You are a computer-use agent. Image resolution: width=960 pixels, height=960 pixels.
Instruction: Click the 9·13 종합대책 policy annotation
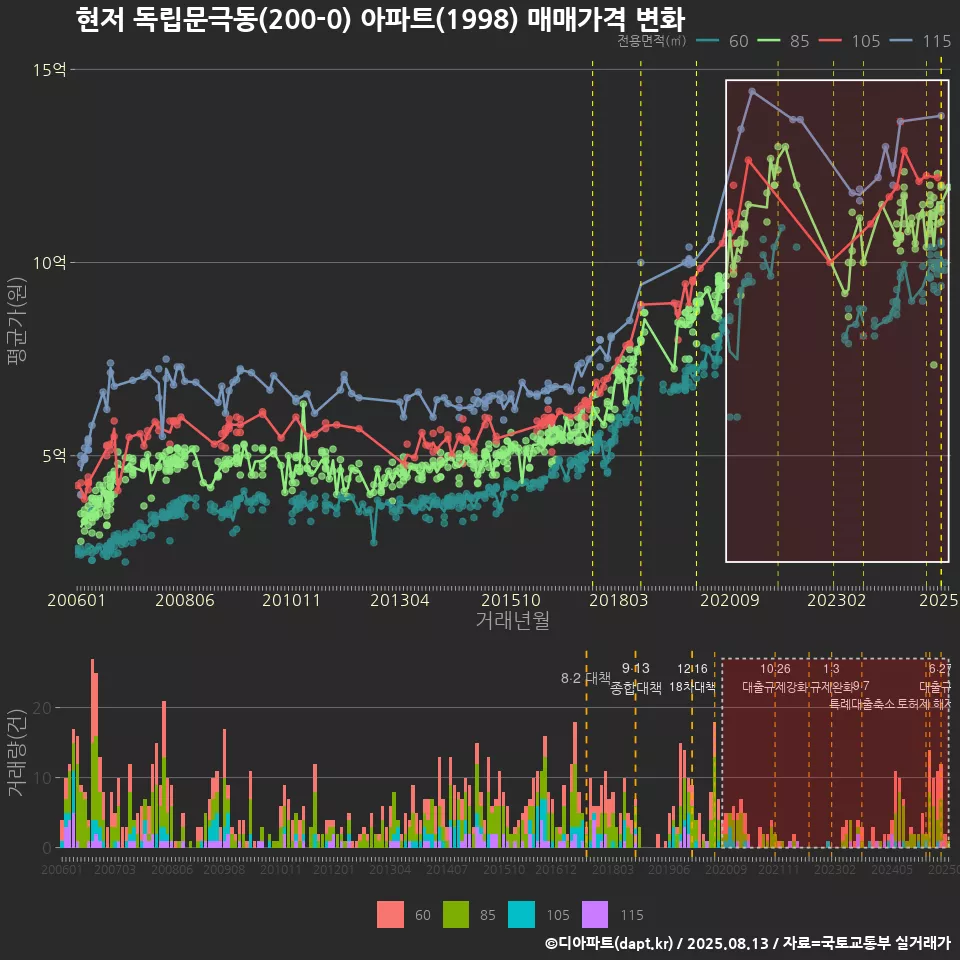636,678
